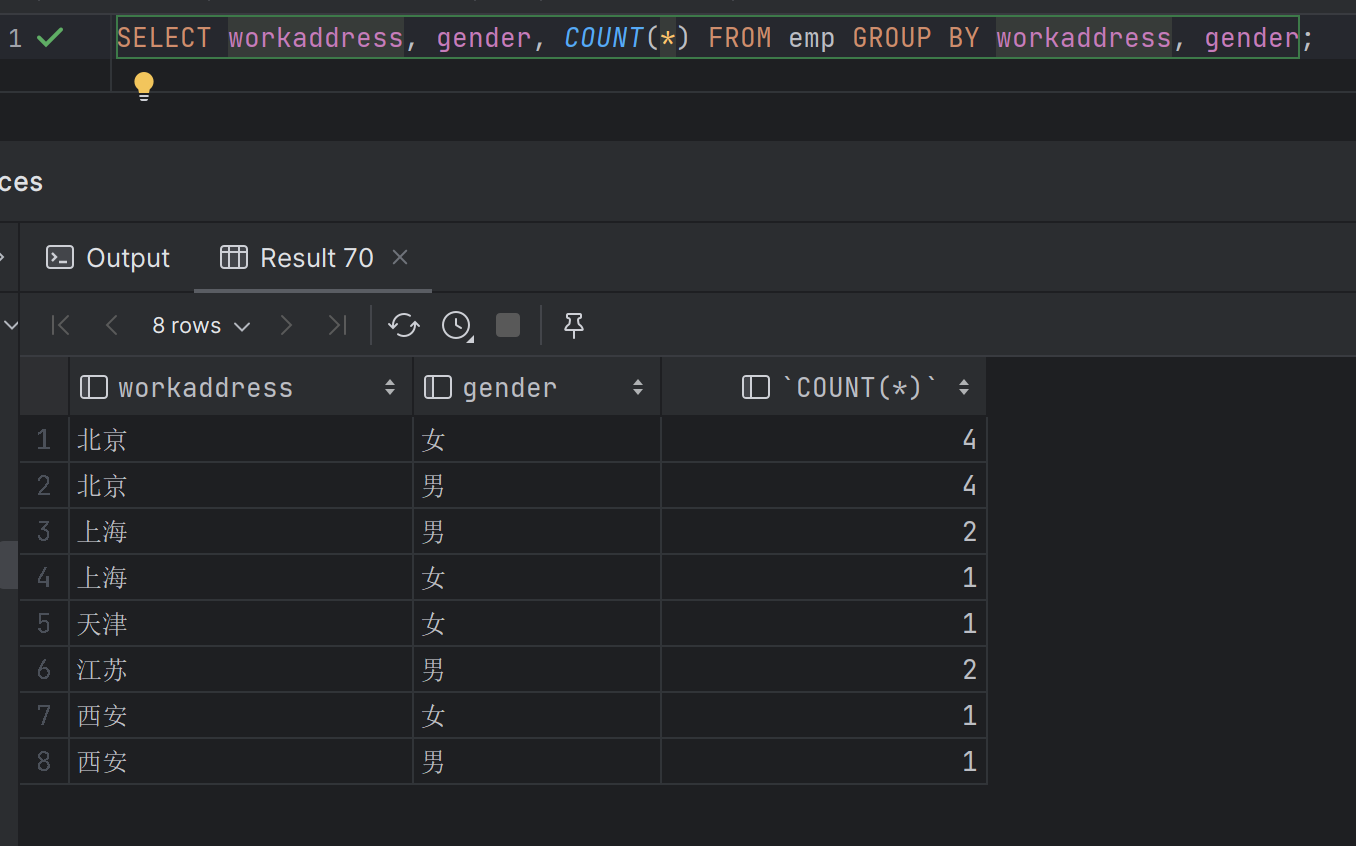Select row number 2 in results

pos(44,486)
